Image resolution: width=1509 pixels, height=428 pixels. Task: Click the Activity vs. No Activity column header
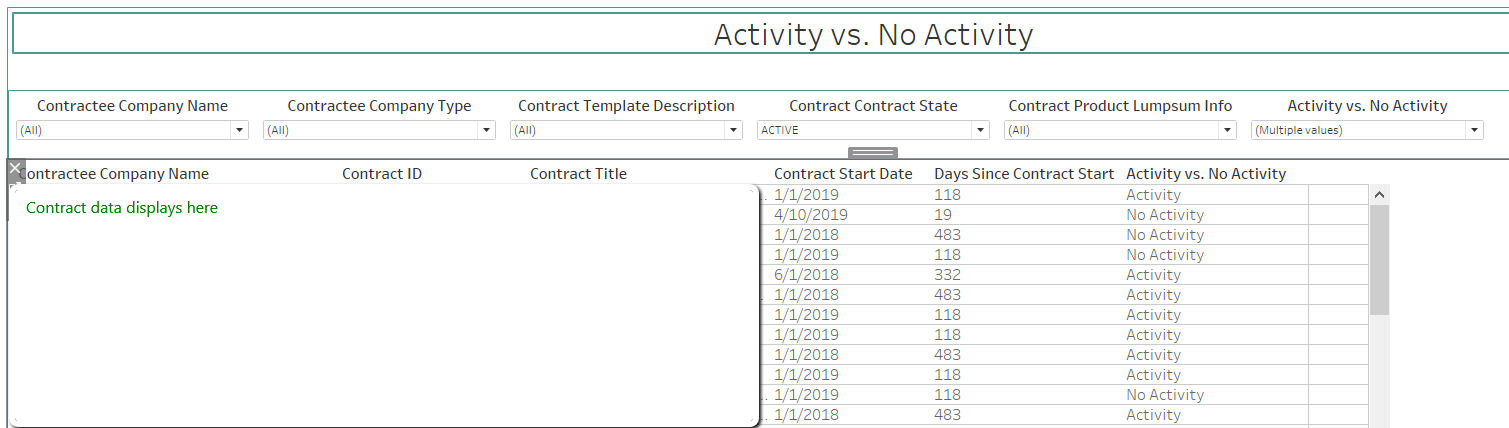(1205, 174)
